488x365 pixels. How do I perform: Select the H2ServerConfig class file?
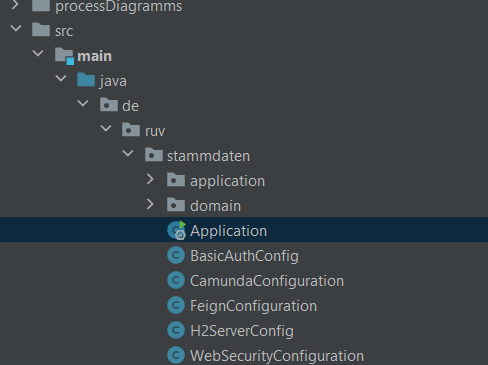[242, 331]
